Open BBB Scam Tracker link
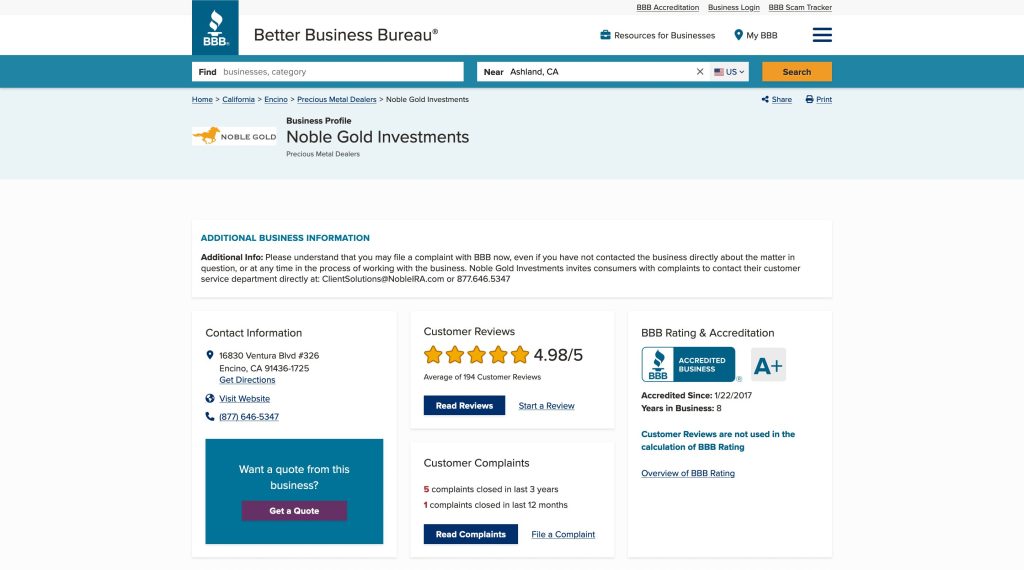The image size is (1024, 570). click(x=800, y=7)
